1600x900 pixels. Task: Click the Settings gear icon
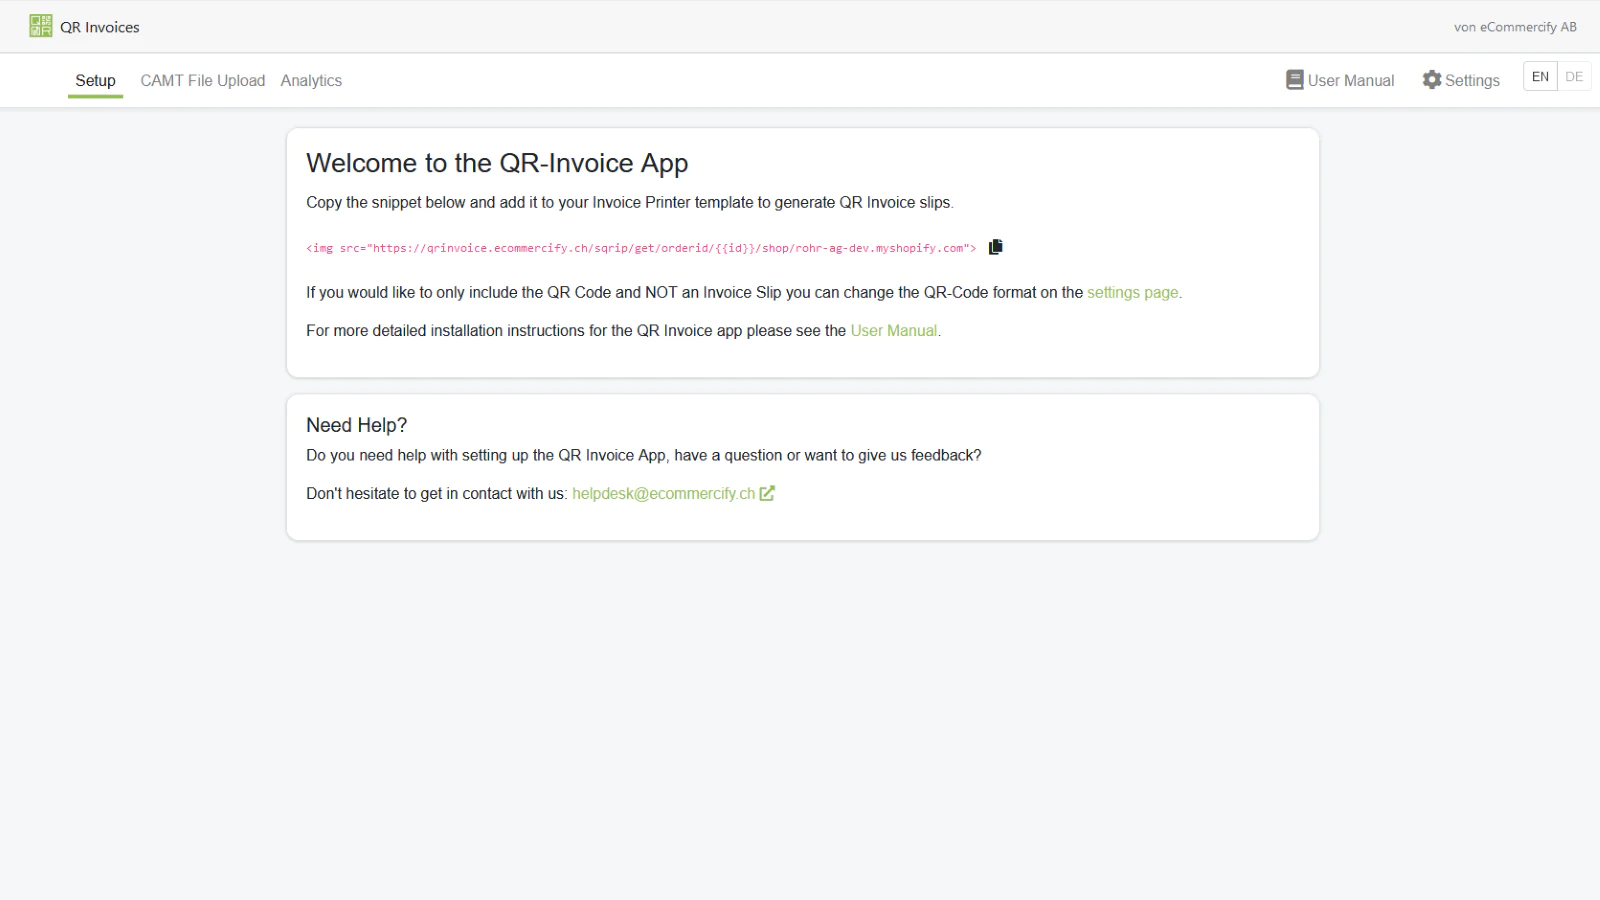click(x=1431, y=80)
